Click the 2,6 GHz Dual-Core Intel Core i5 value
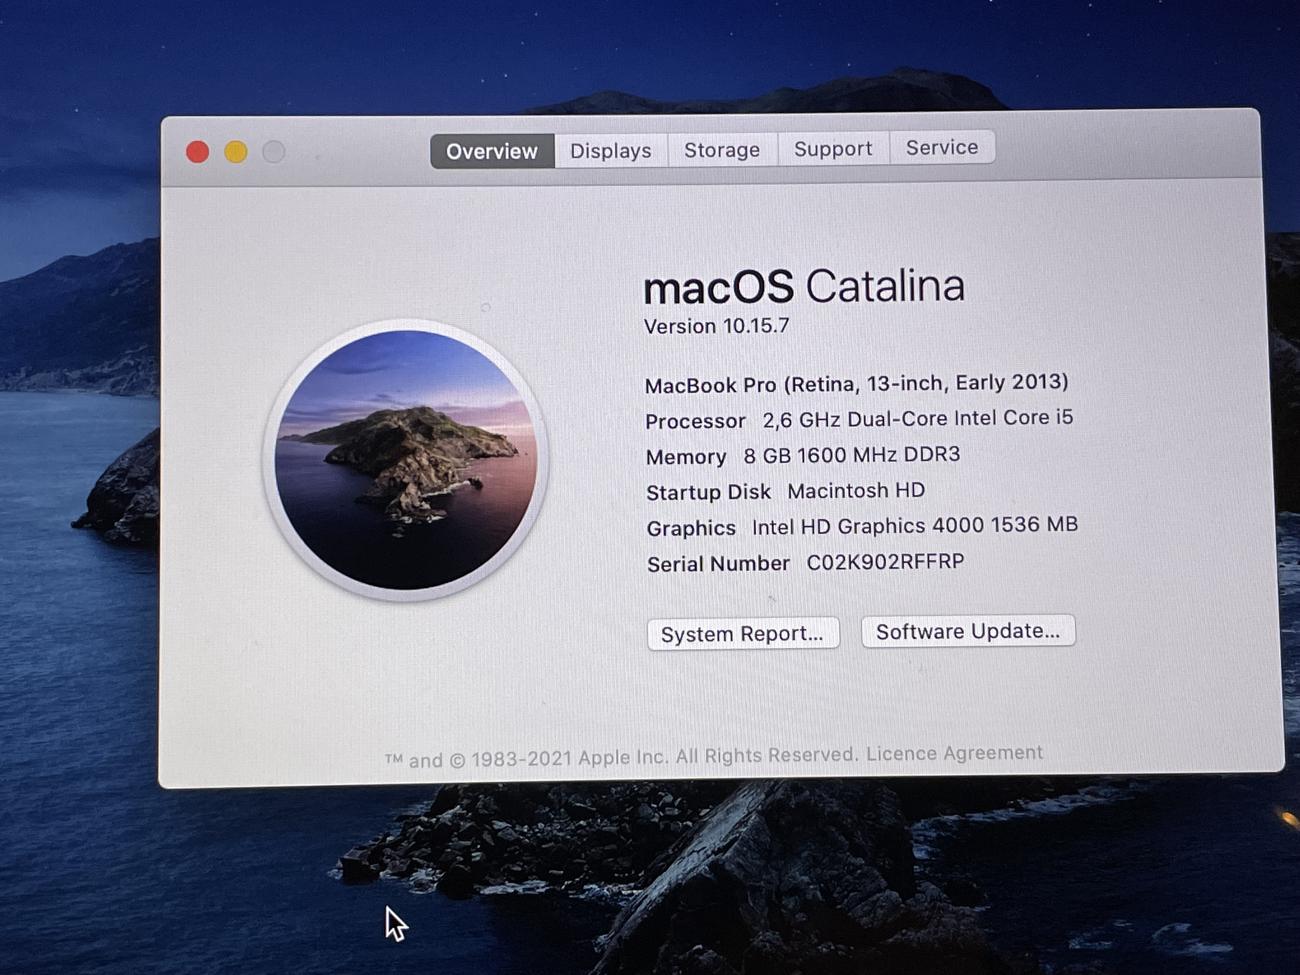The height and width of the screenshot is (975, 1300). point(917,418)
